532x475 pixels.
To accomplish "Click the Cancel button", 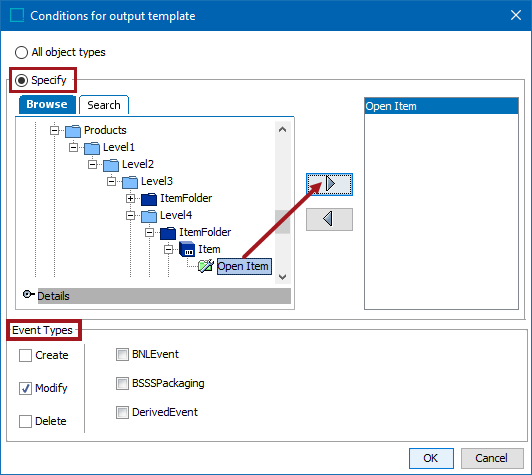I will [x=492, y=458].
